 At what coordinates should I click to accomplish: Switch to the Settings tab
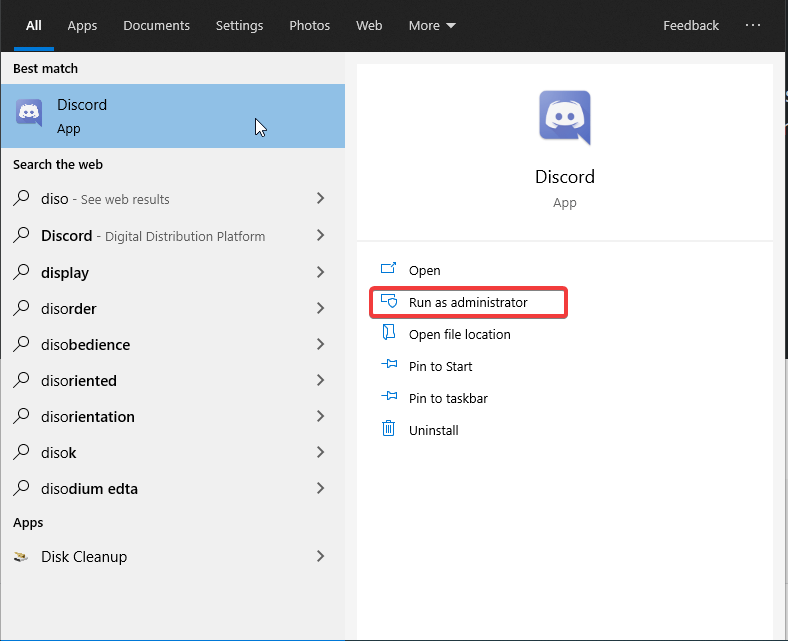click(x=239, y=26)
